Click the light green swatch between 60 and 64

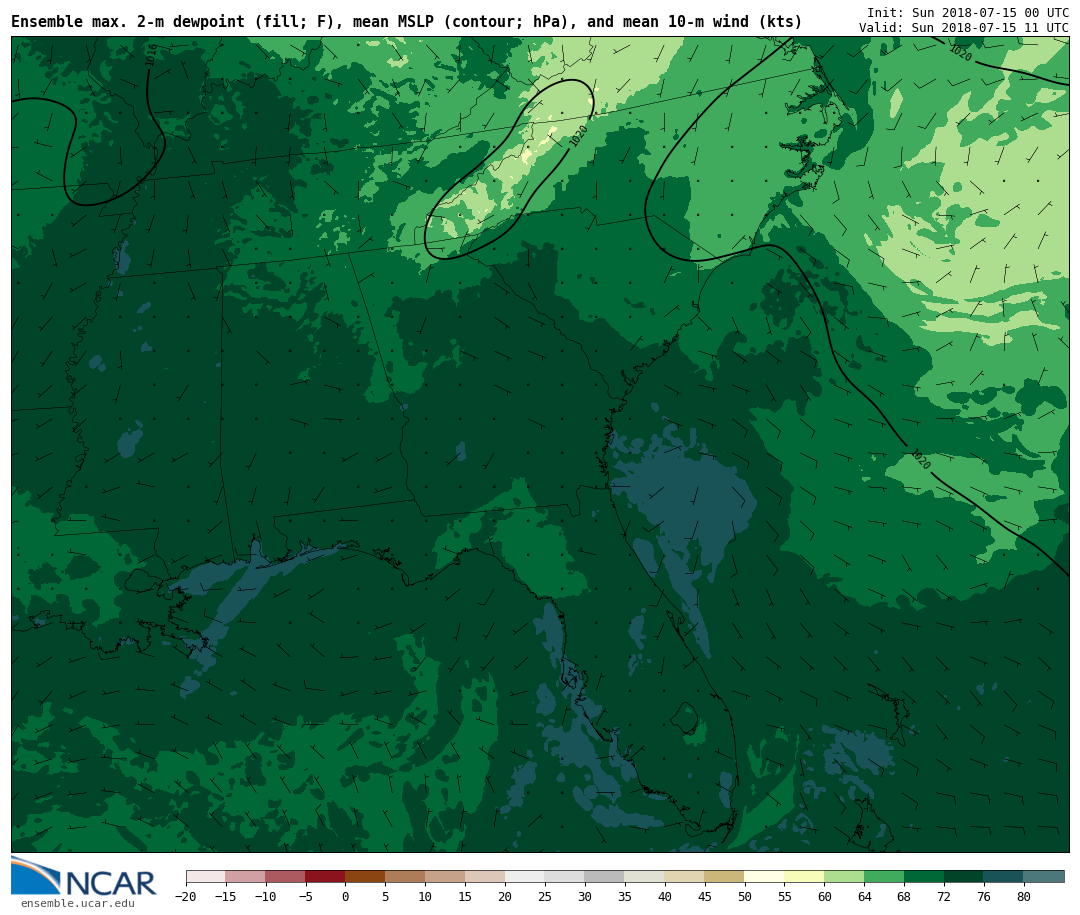(844, 877)
